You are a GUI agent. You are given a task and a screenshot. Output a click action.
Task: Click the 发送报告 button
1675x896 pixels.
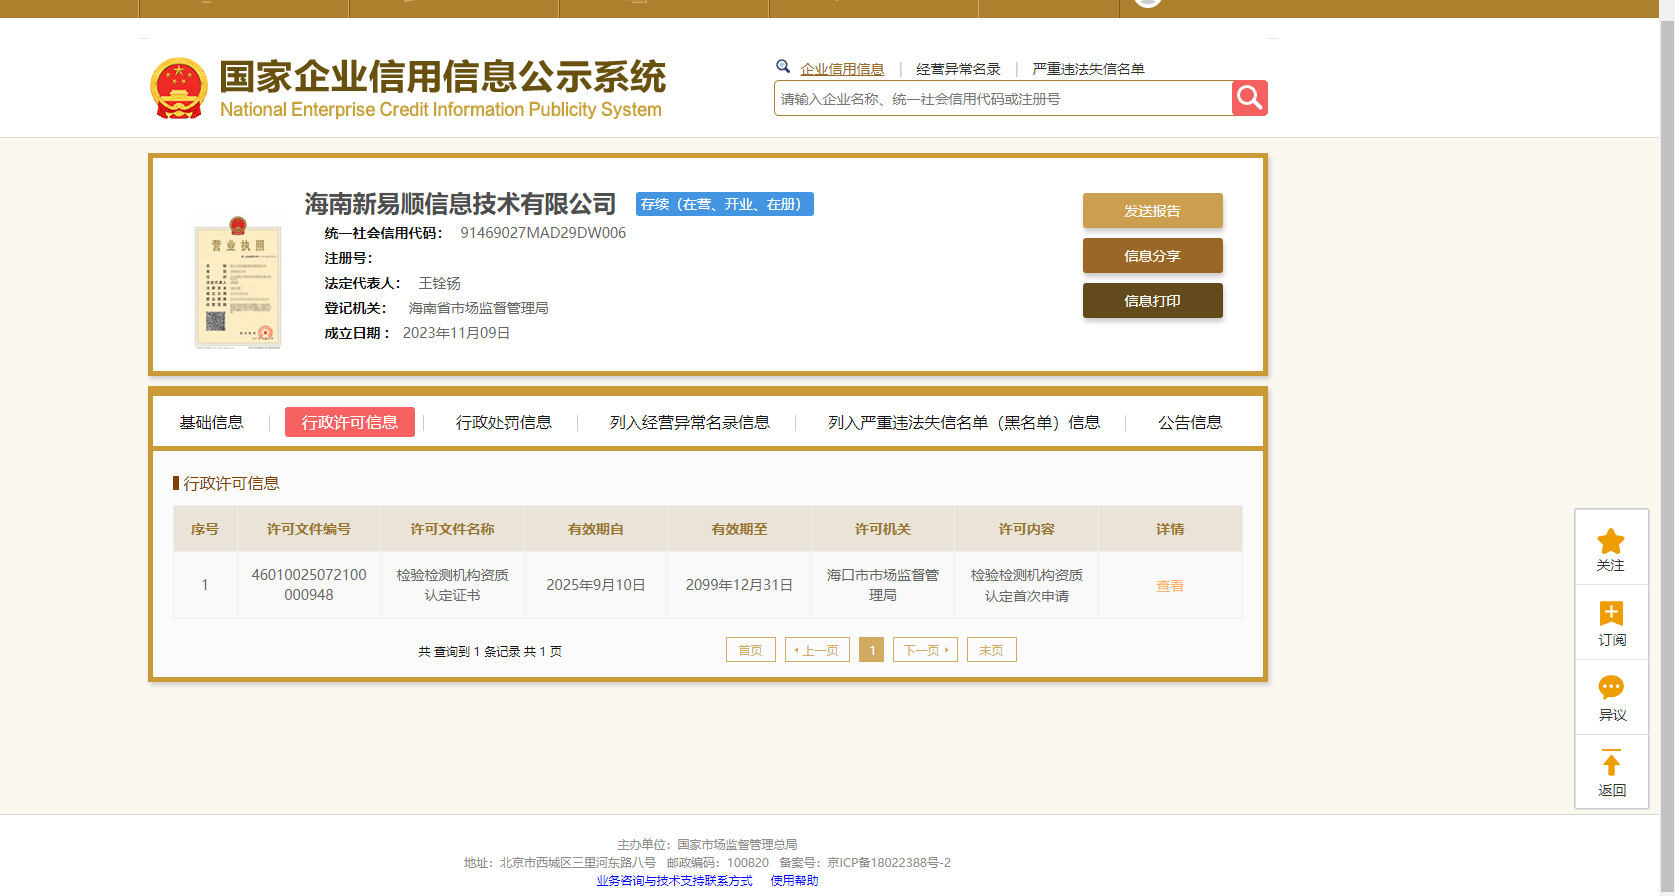click(1152, 211)
